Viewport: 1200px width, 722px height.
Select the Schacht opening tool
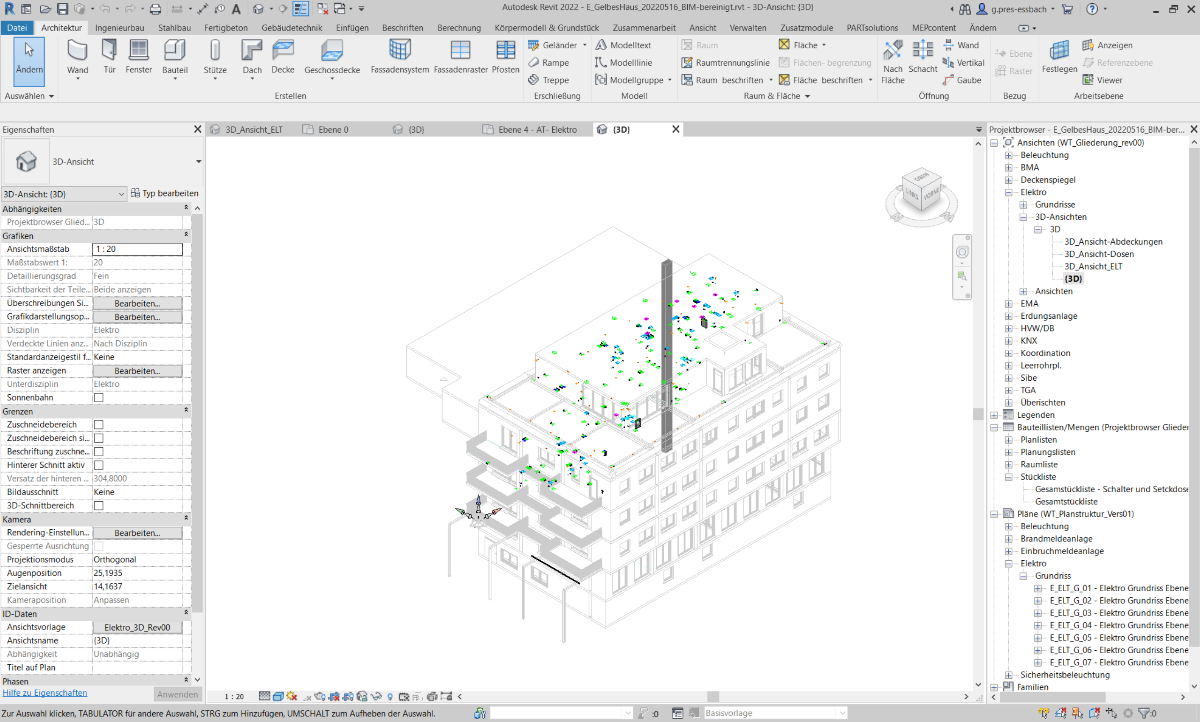click(x=923, y=57)
